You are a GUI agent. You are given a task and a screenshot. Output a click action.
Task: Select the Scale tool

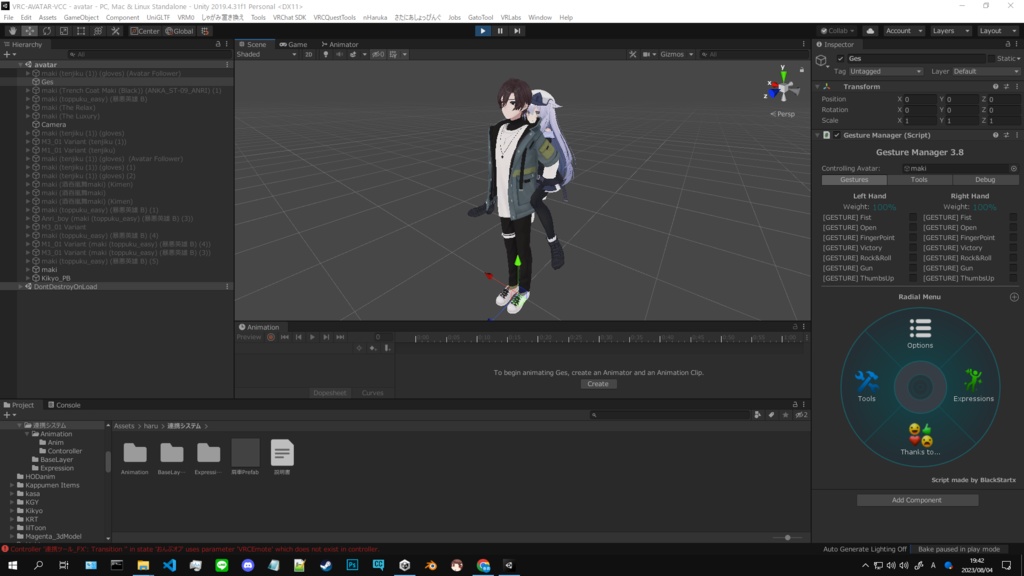[64, 30]
